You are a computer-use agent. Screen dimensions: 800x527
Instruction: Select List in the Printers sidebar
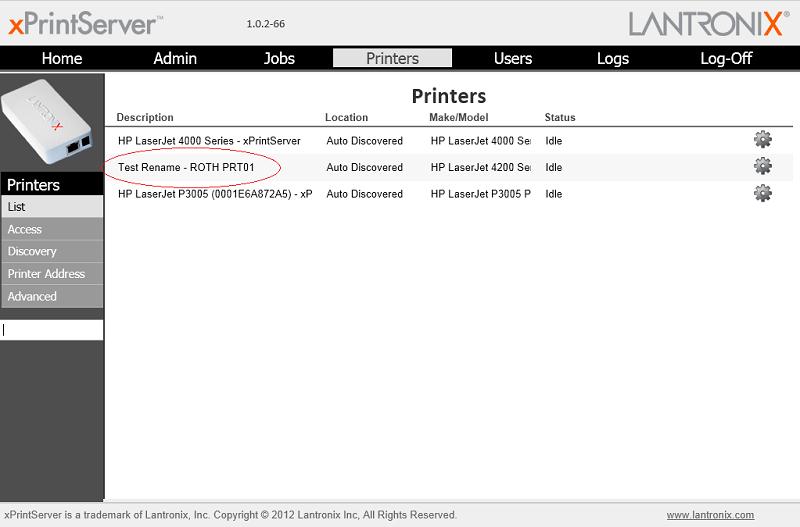coord(52,207)
